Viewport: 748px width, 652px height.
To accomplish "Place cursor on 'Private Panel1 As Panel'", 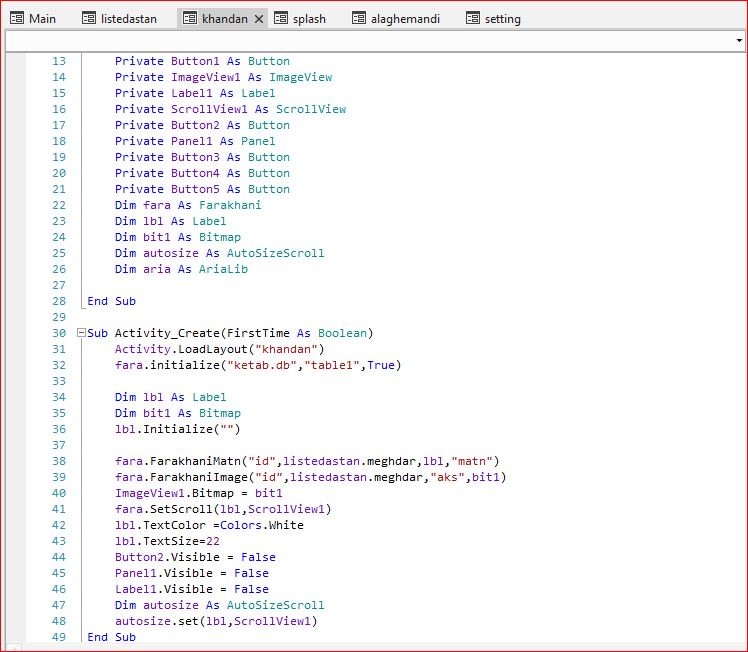I will [x=195, y=141].
